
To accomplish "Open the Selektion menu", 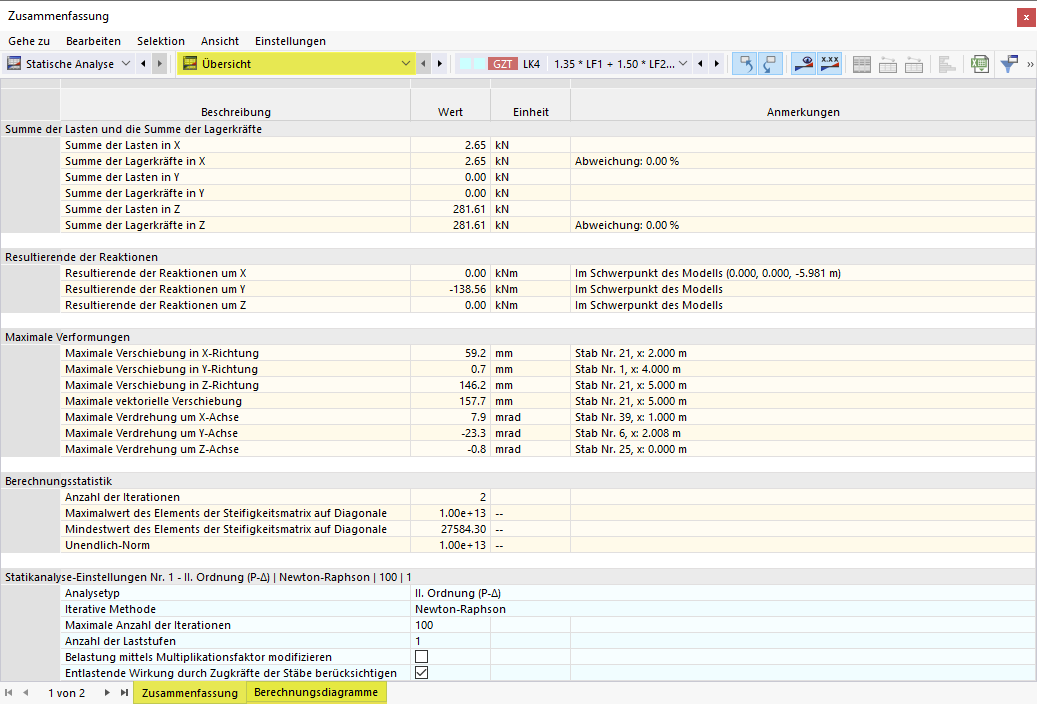I will pyautogui.click(x=161, y=41).
